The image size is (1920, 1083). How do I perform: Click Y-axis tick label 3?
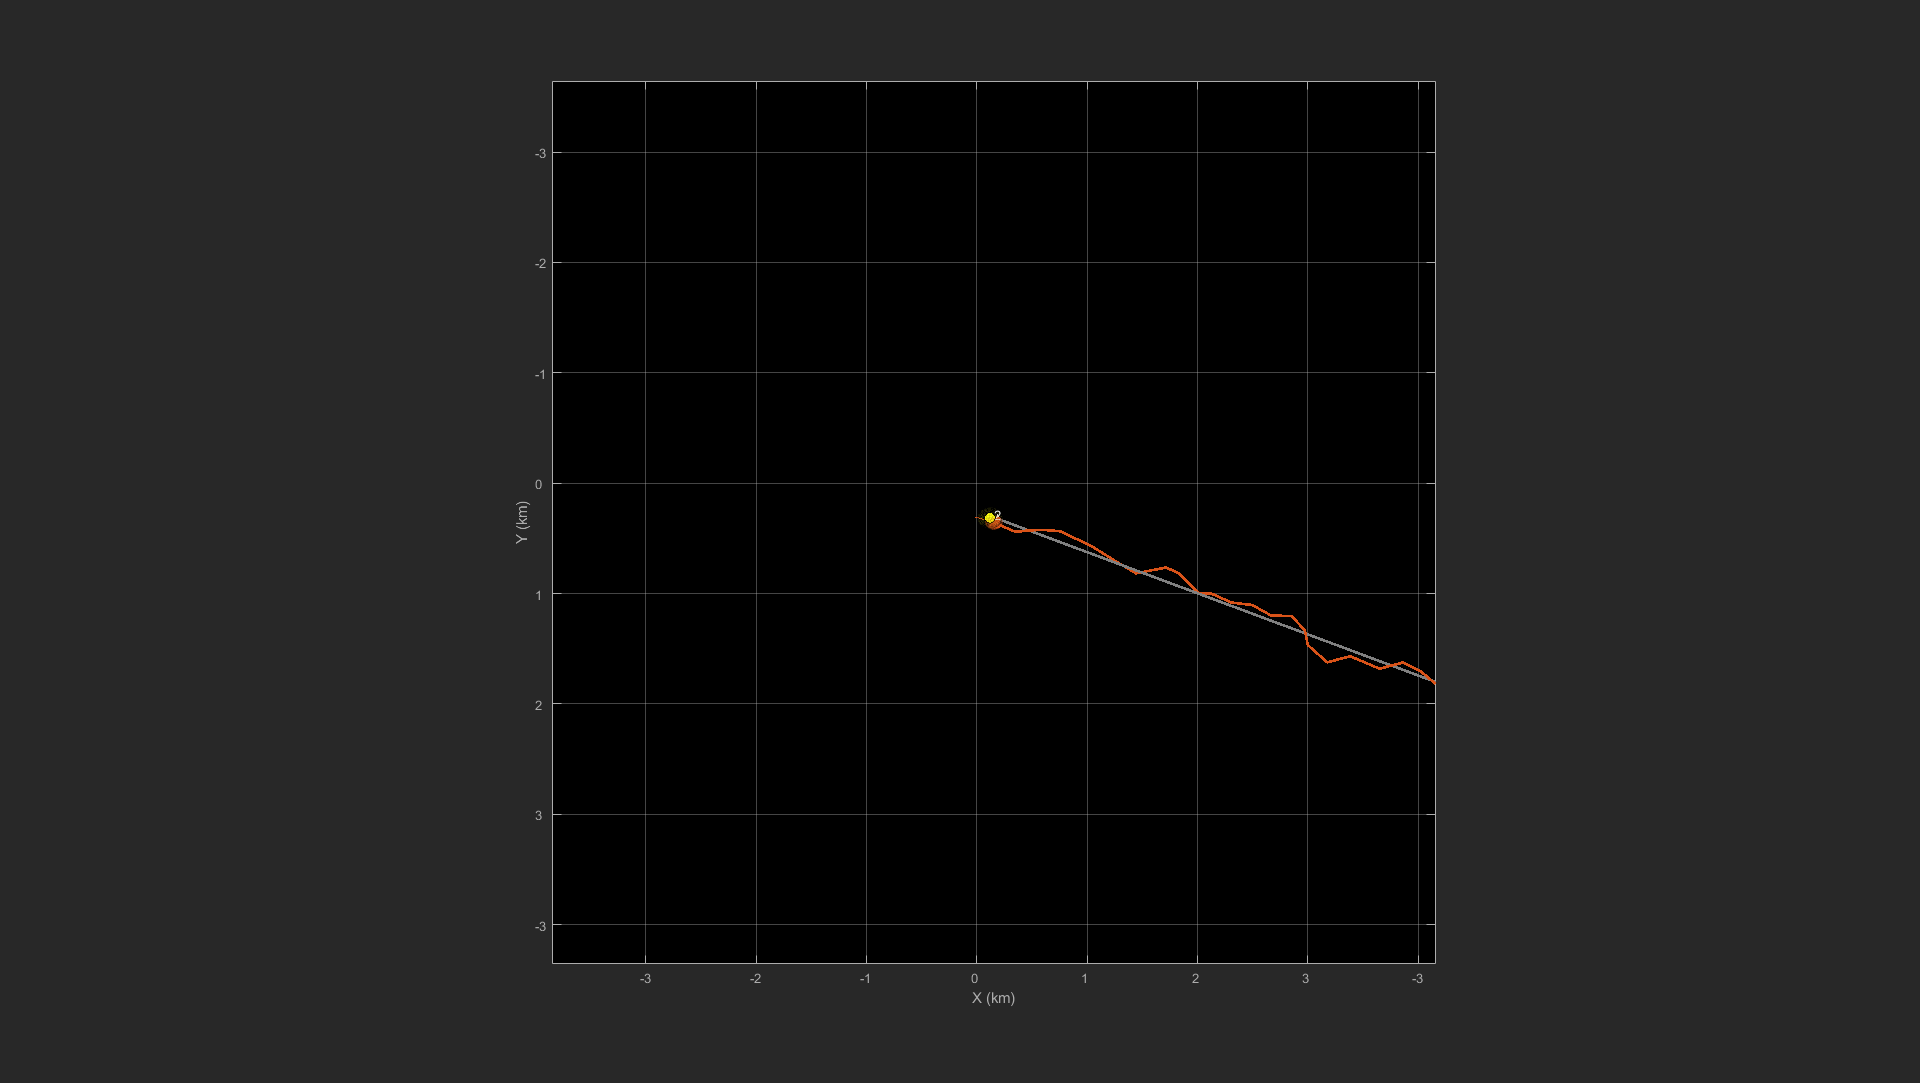click(x=538, y=815)
